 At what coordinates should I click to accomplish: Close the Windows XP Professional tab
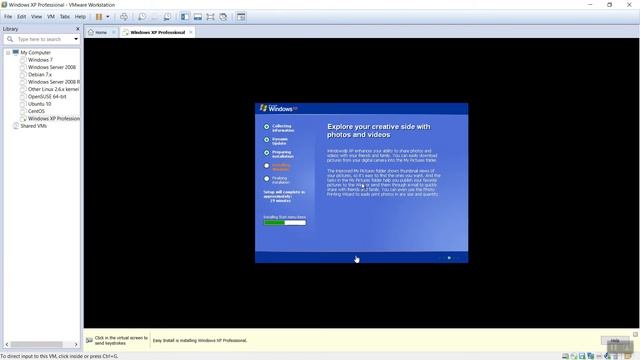[x=191, y=32]
